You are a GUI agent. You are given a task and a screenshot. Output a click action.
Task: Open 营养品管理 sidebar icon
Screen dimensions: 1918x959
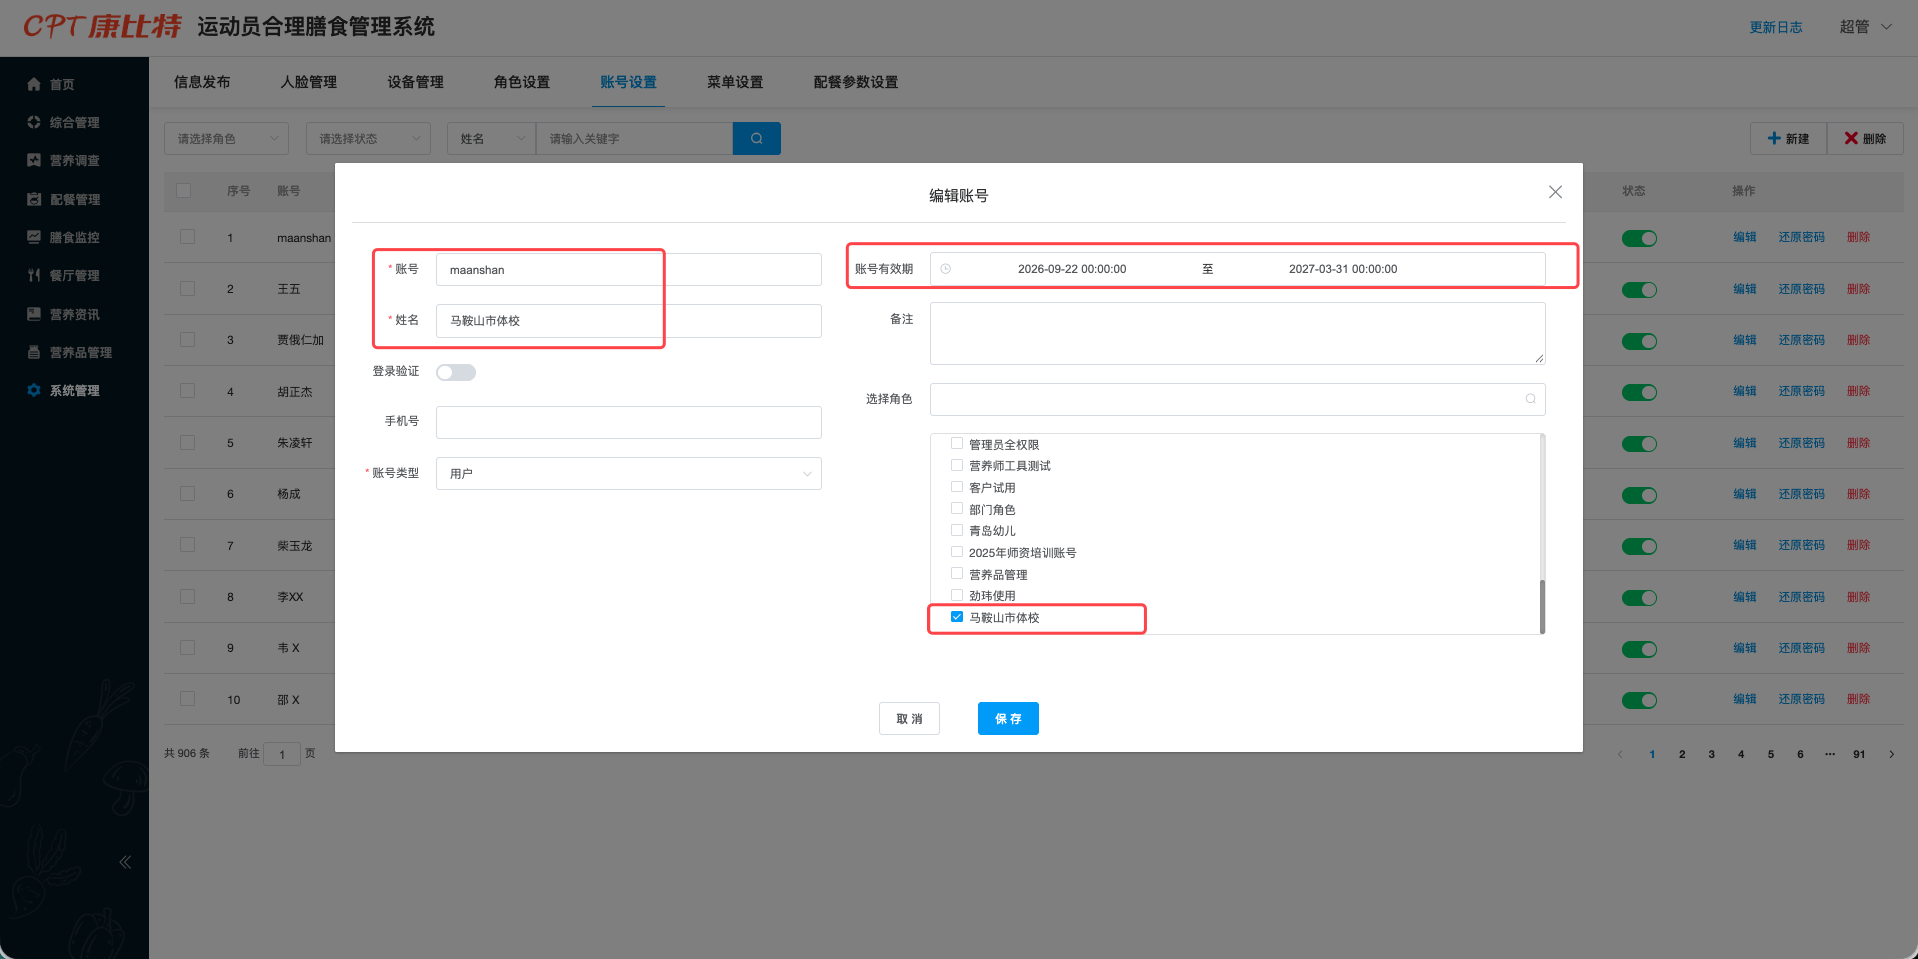34,352
